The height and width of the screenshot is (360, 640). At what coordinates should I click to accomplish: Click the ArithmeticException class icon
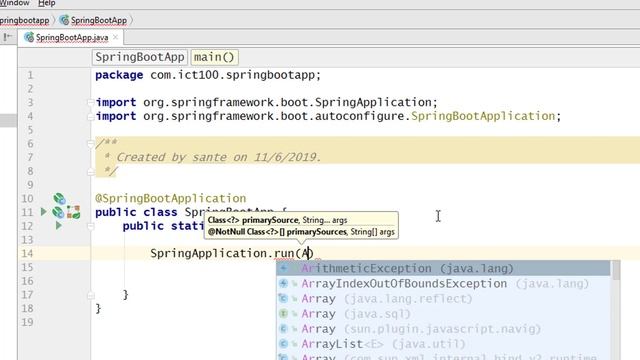tap(284, 269)
